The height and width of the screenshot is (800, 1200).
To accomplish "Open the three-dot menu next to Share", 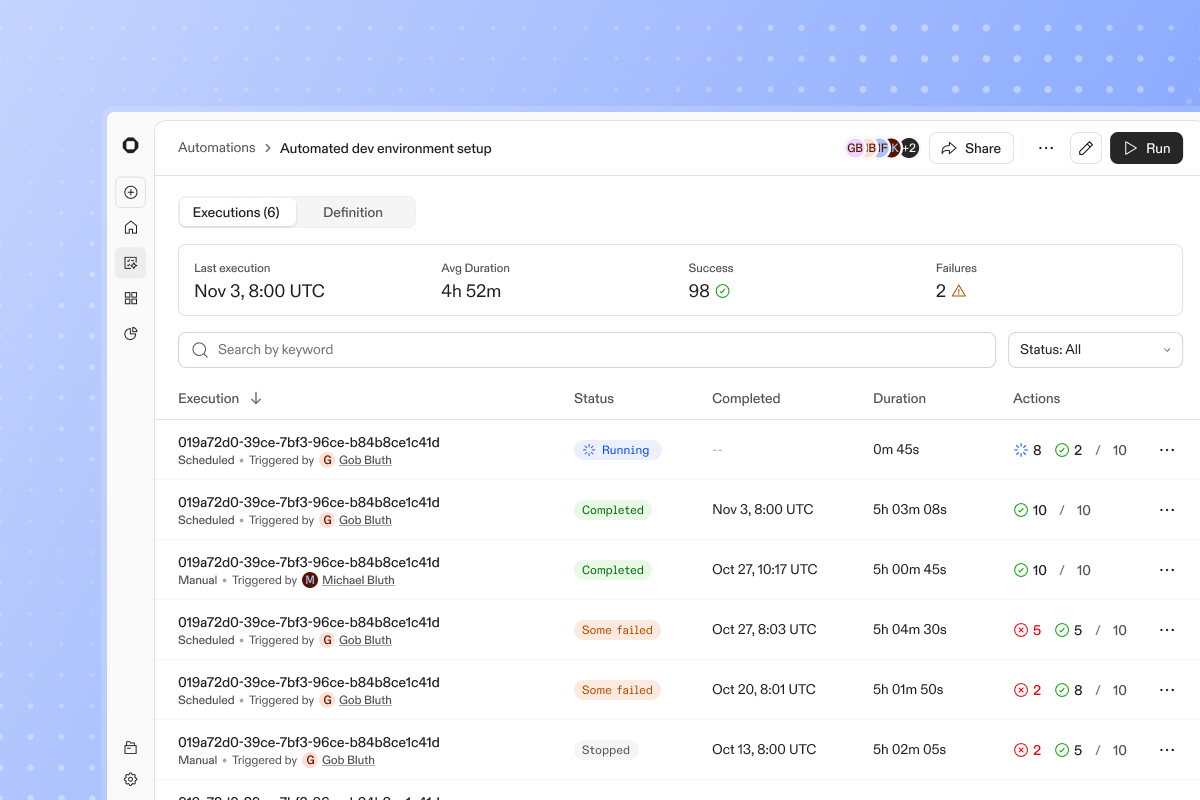I will 1046,148.
